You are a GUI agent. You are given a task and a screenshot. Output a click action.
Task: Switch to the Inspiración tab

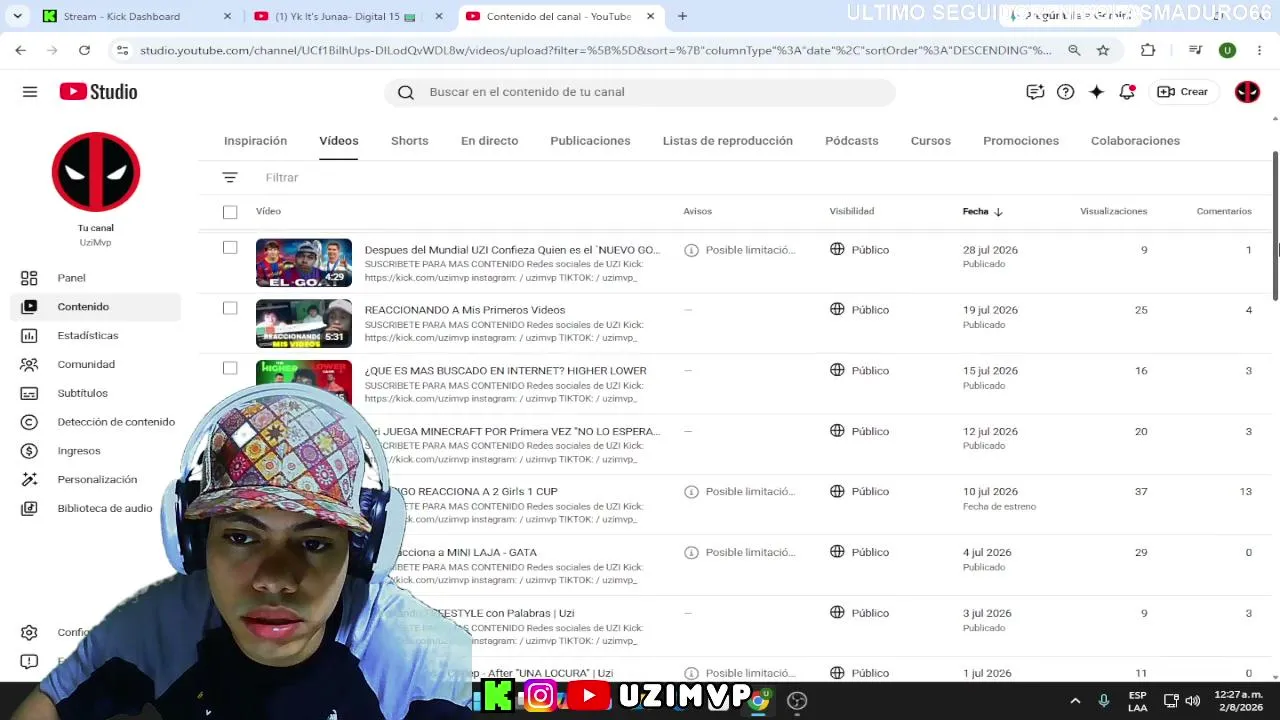tap(255, 141)
